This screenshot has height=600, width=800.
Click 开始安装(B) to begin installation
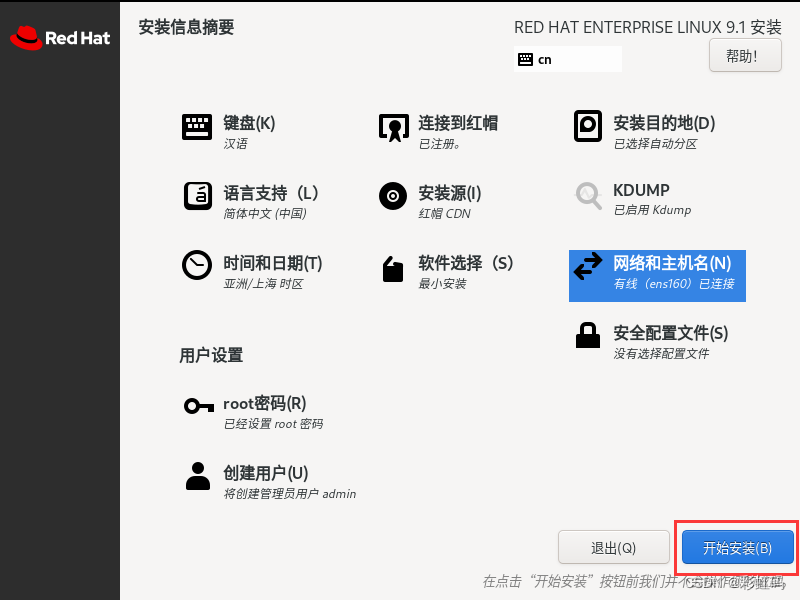(737, 547)
